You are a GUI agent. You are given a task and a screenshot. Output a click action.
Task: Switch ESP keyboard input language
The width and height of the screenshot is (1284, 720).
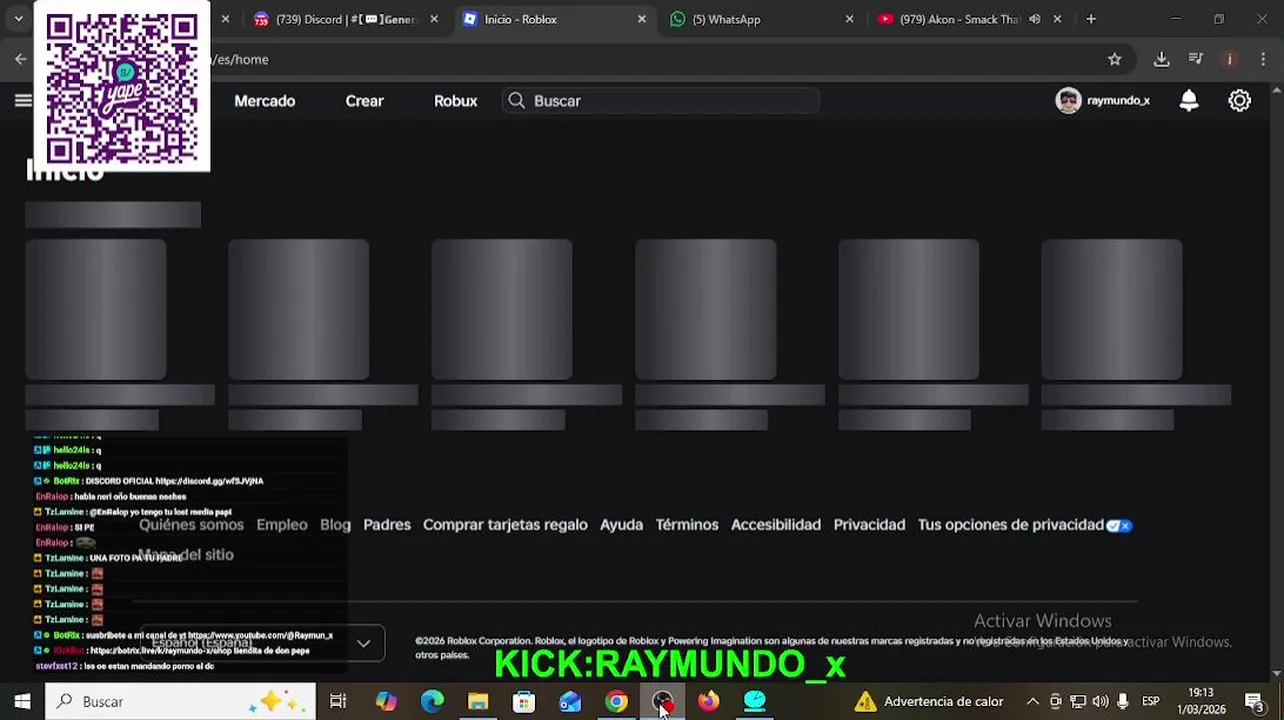(x=1151, y=701)
